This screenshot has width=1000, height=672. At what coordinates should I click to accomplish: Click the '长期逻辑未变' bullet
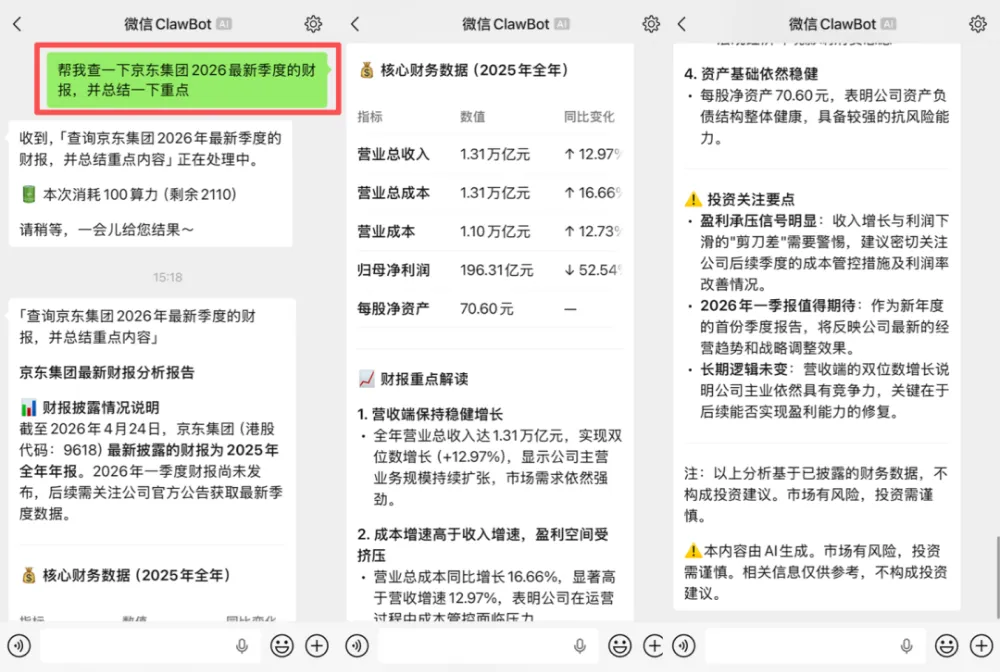[743, 369]
